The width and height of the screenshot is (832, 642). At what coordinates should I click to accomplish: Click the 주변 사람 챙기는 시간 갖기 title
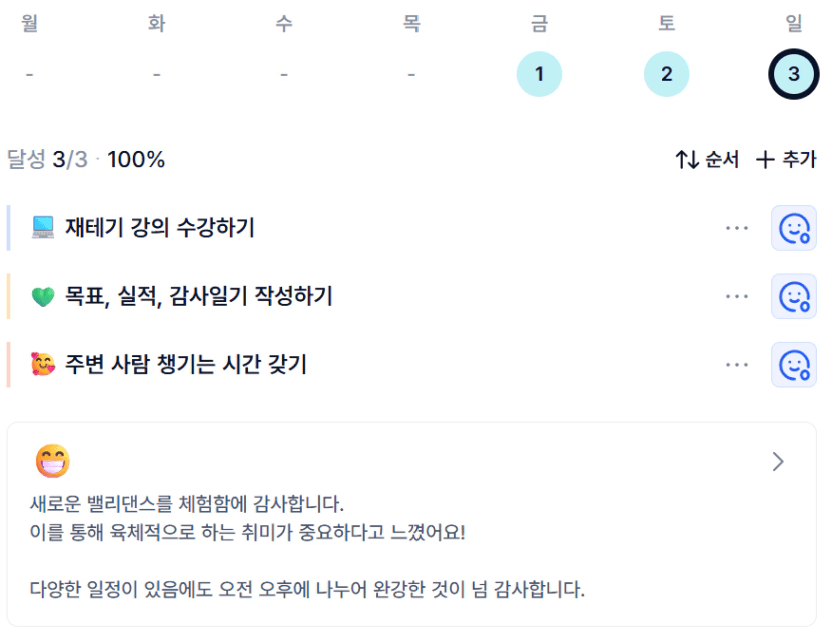(x=186, y=364)
